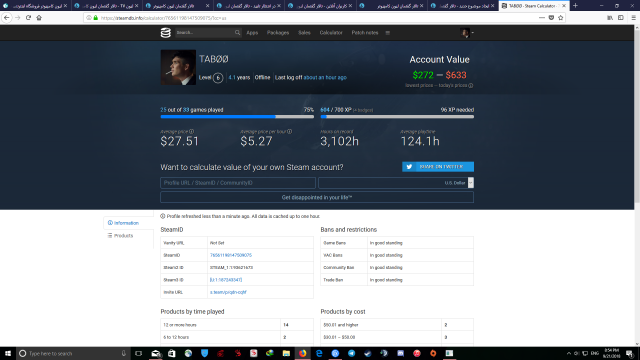
Task: Click the TABOO profile avatar picture
Action: coord(178,67)
